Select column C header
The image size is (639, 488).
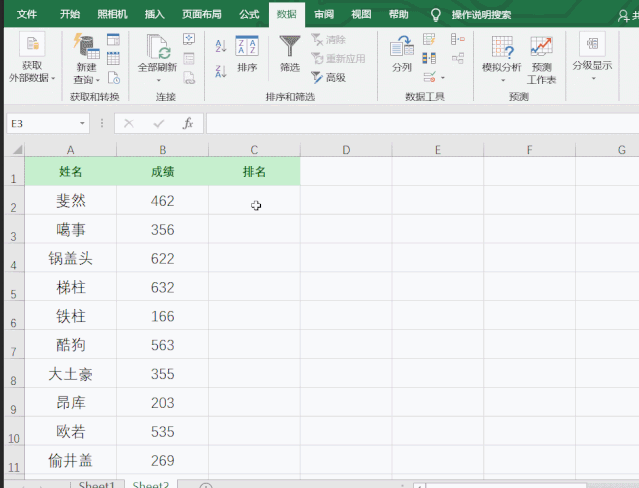[254, 150]
